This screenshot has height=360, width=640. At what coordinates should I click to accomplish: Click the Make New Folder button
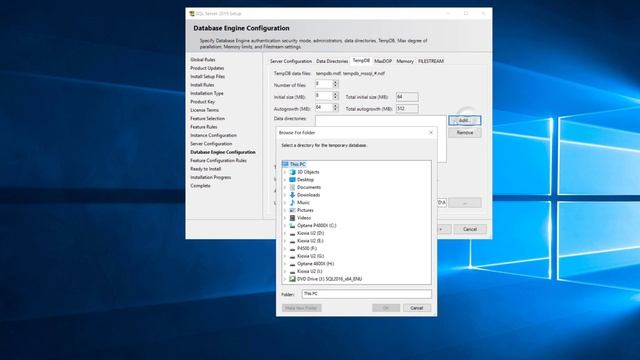pyautogui.click(x=301, y=308)
